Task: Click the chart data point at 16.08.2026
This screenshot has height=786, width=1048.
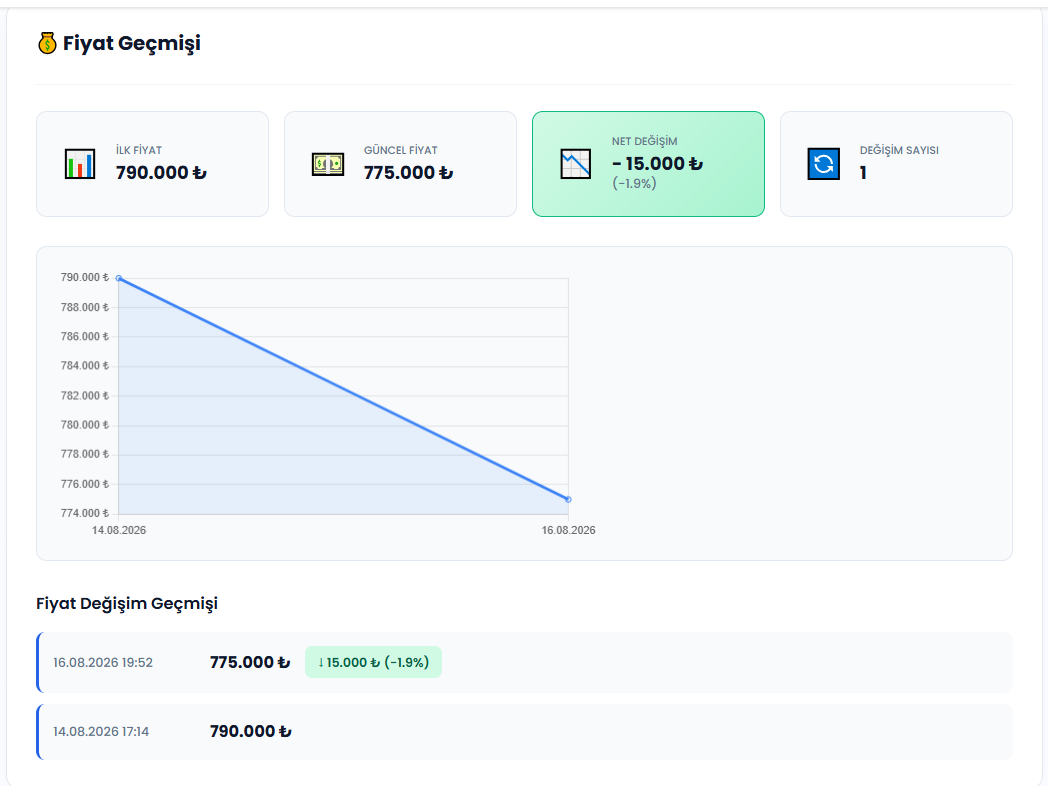Action: point(568,499)
